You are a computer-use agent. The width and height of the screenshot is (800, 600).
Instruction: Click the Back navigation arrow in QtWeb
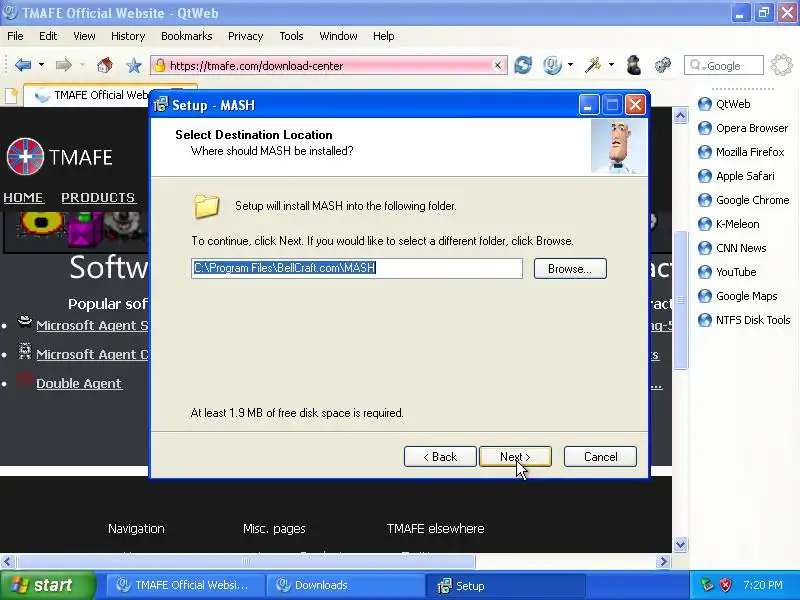(23, 65)
